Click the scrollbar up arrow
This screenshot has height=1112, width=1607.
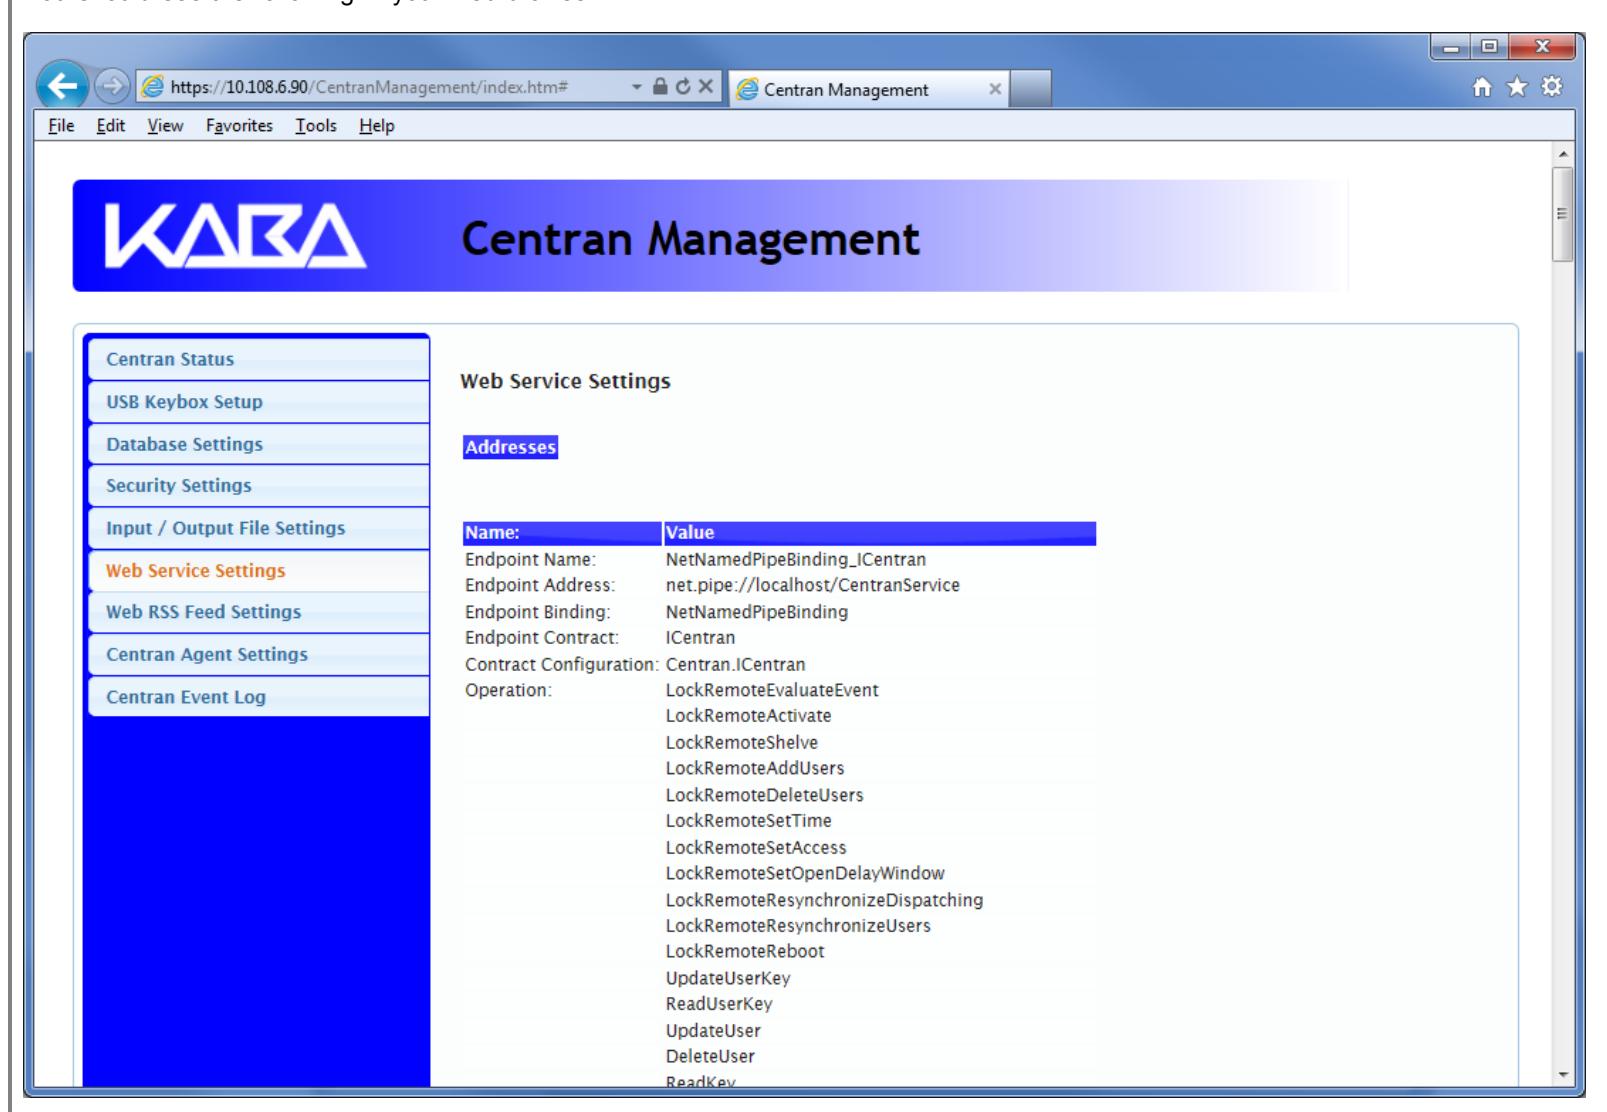tap(1563, 154)
